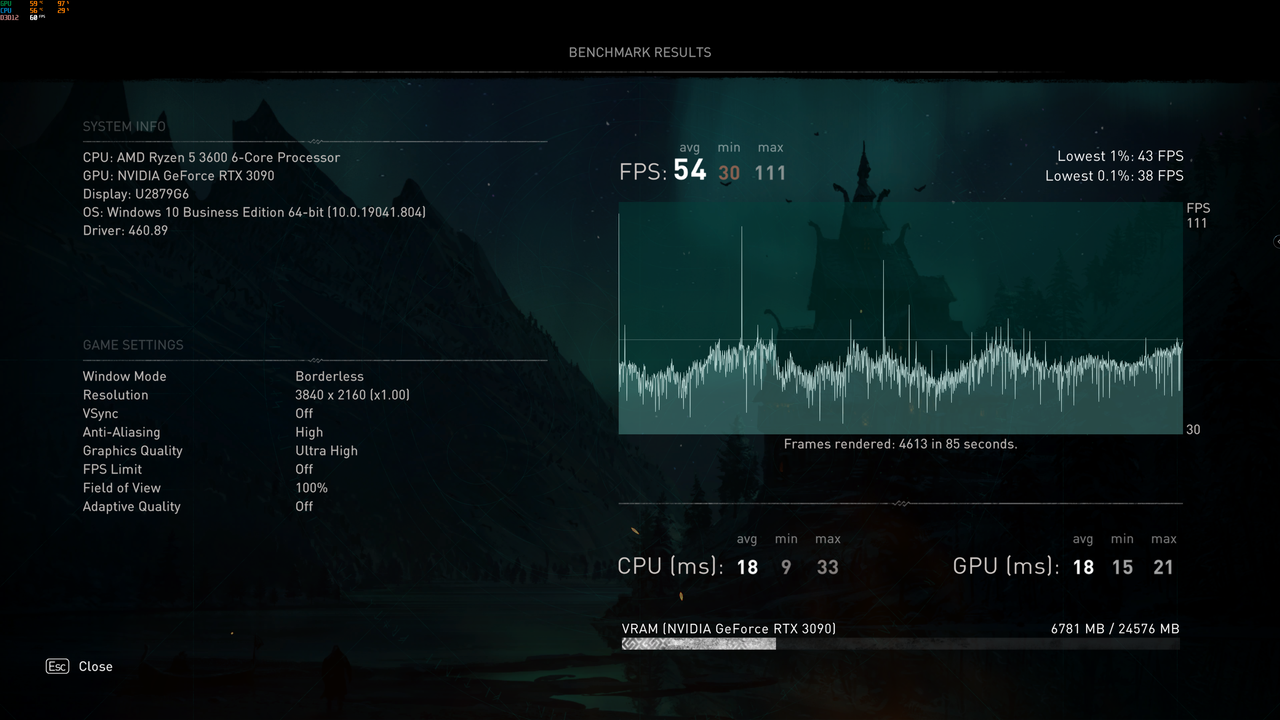1280x720 pixels.
Task: Click the minimum FPS value 30
Action: point(729,173)
